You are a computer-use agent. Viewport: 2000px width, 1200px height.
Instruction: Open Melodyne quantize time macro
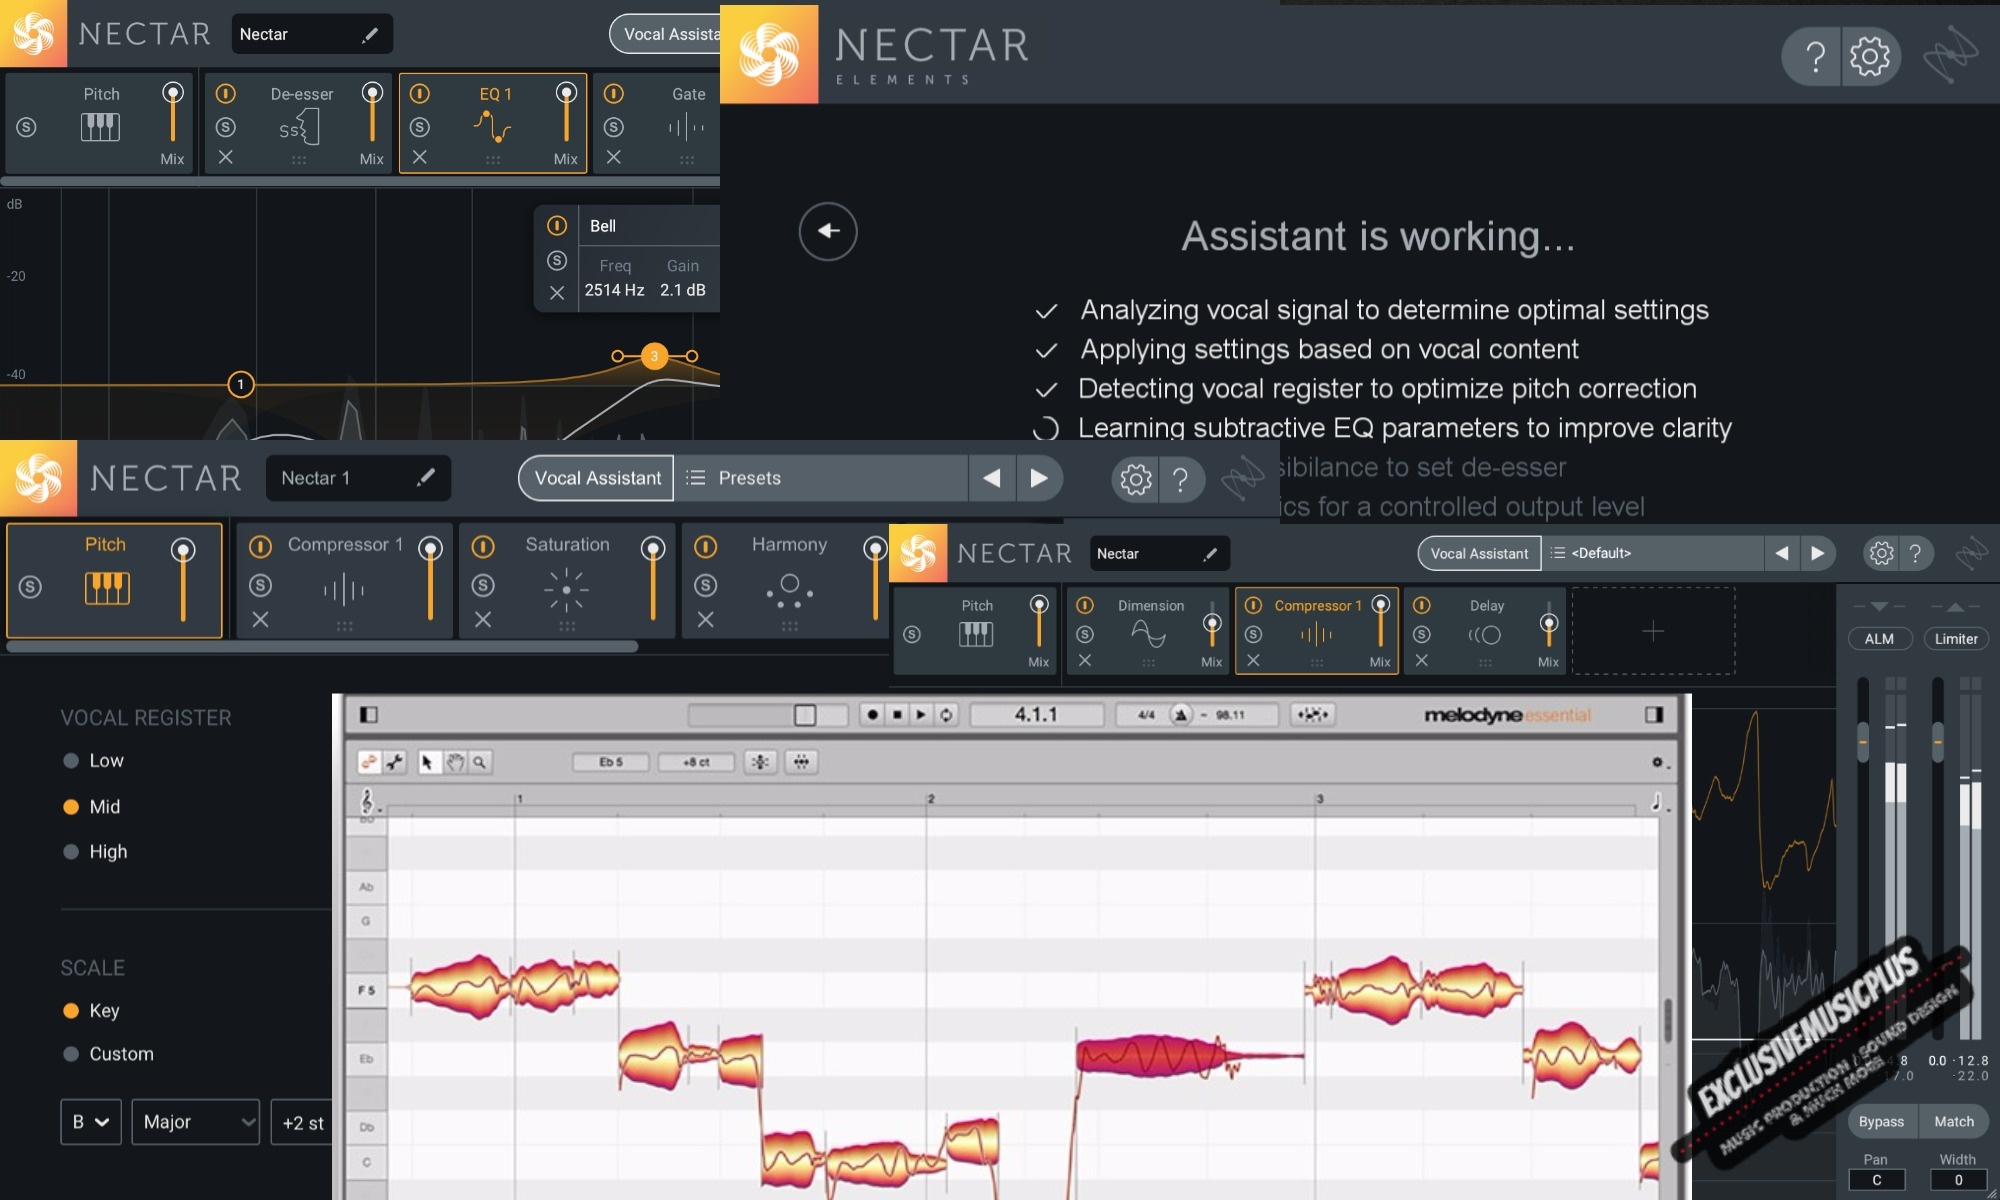click(801, 762)
